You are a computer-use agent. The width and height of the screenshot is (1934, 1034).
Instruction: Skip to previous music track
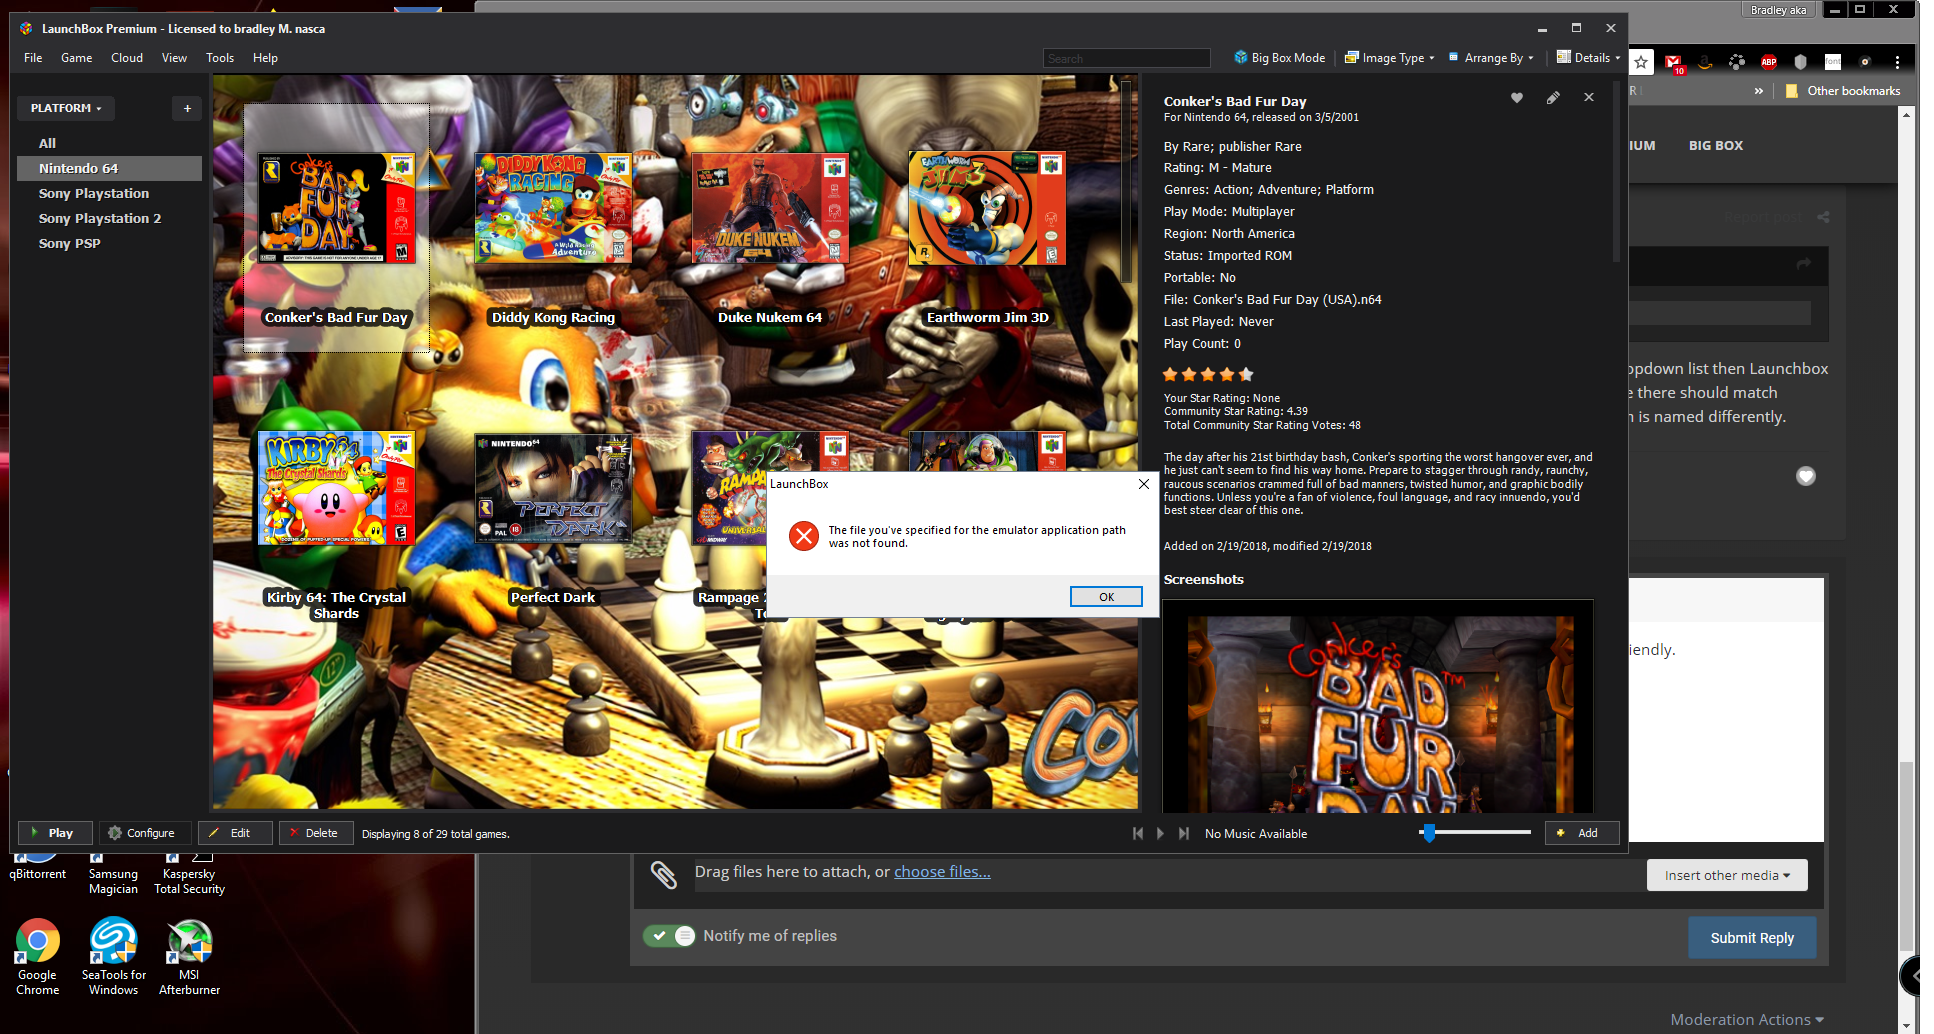[x=1138, y=833]
